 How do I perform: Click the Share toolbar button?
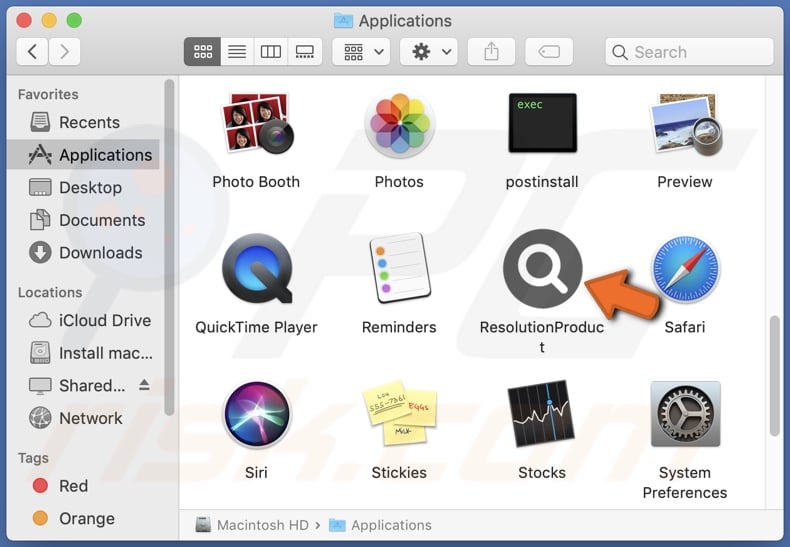tap(491, 51)
